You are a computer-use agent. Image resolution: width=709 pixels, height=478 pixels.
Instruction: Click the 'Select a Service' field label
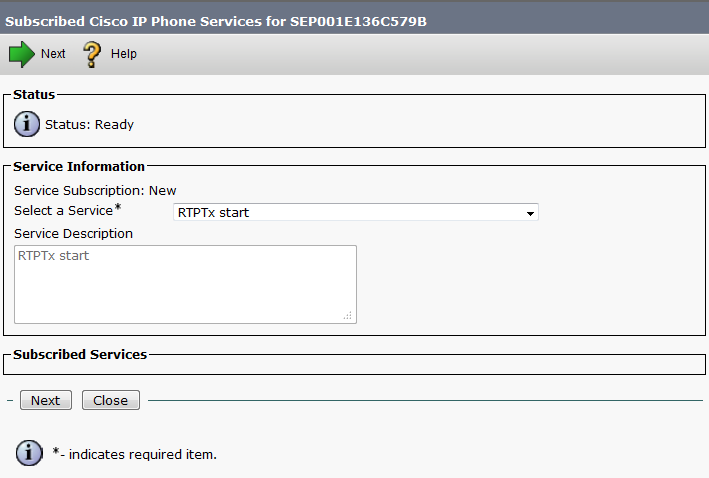point(63,210)
